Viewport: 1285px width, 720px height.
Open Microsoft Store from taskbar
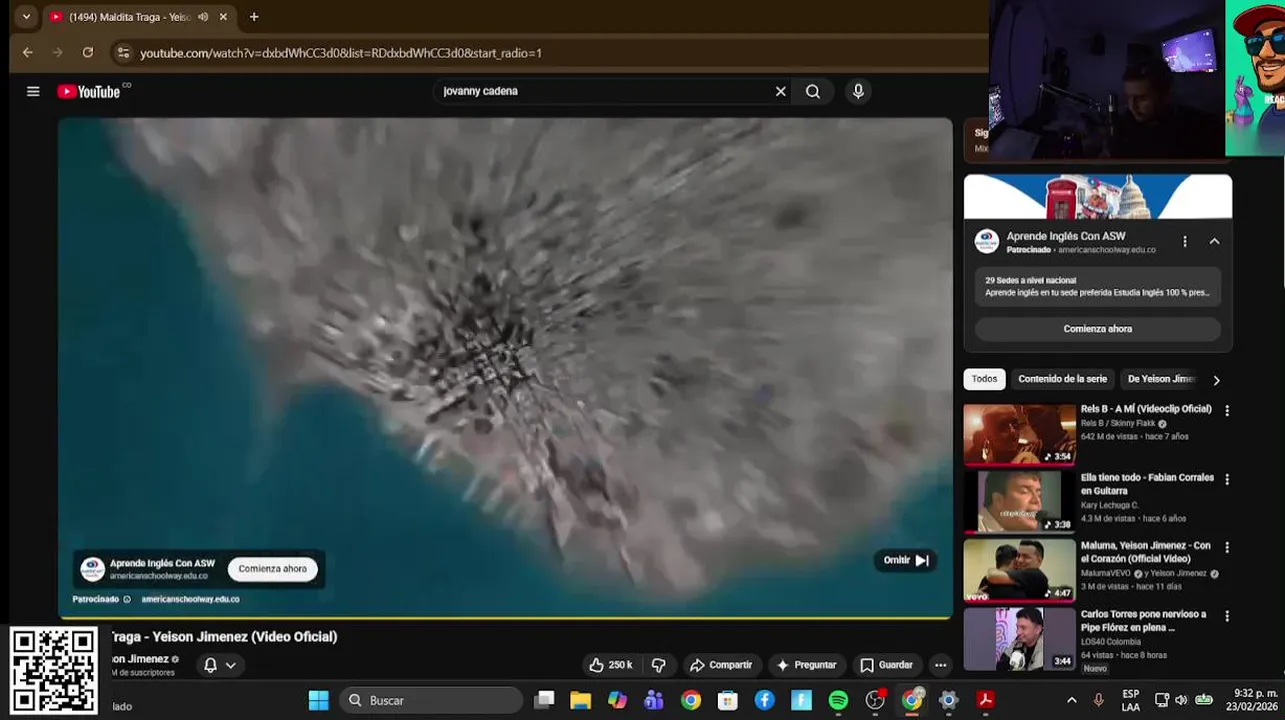(x=728, y=700)
